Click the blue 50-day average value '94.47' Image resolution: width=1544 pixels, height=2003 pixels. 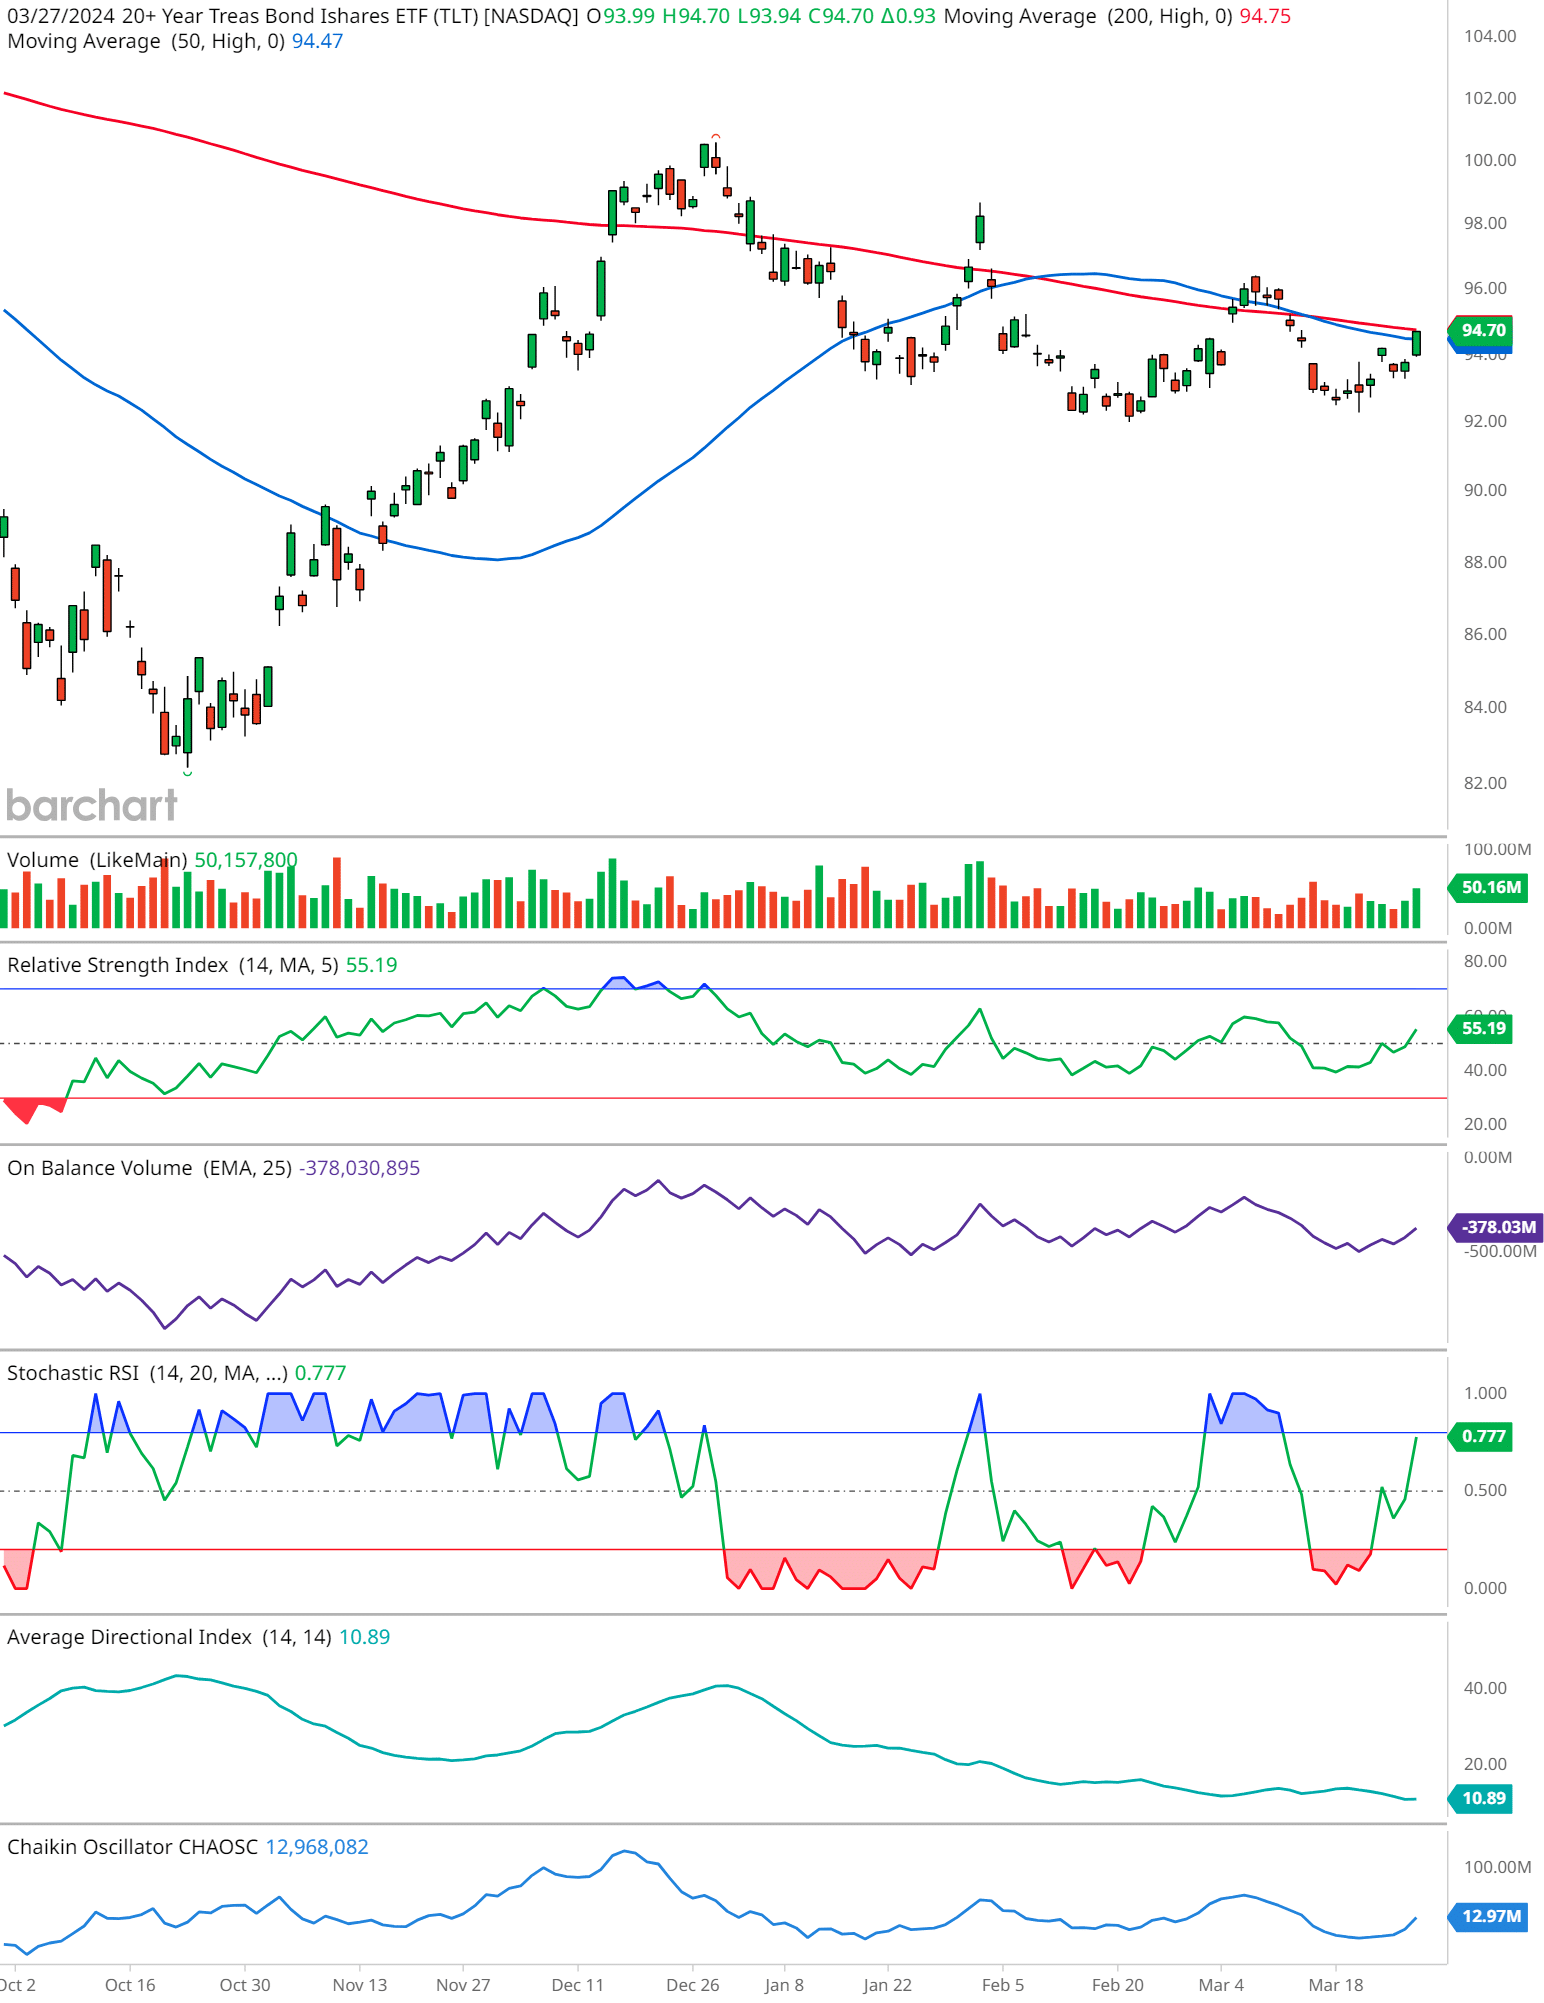pos(317,42)
